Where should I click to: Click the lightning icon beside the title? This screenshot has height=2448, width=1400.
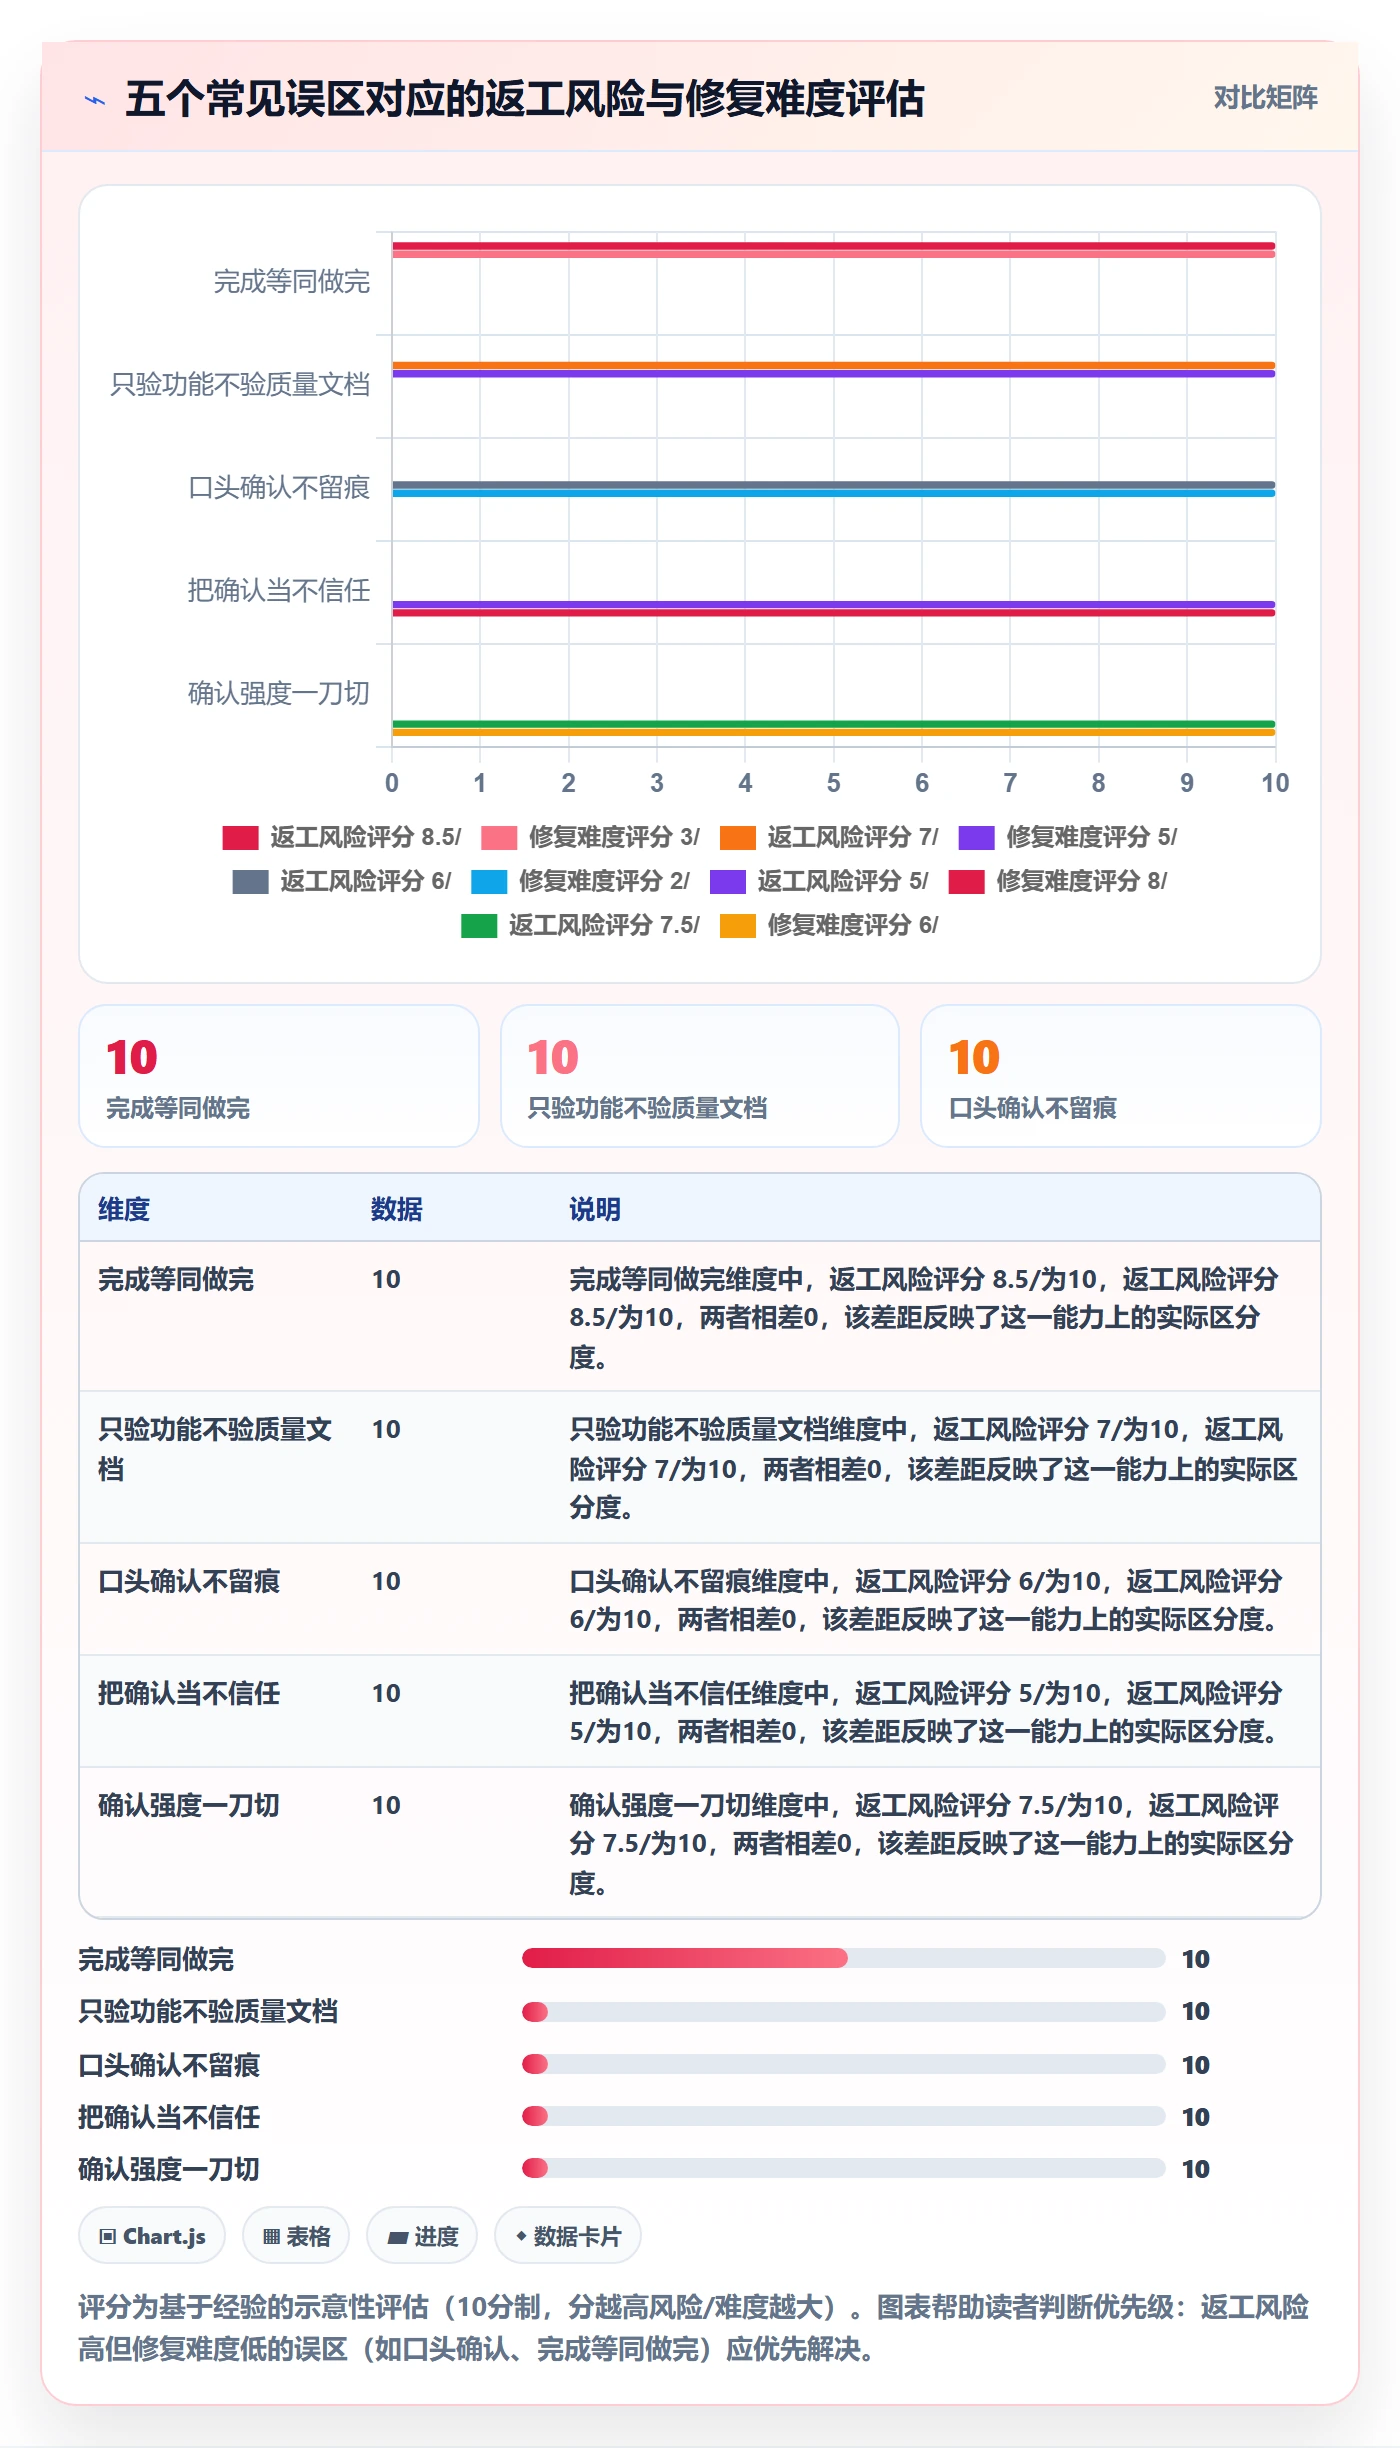pos(95,100)
